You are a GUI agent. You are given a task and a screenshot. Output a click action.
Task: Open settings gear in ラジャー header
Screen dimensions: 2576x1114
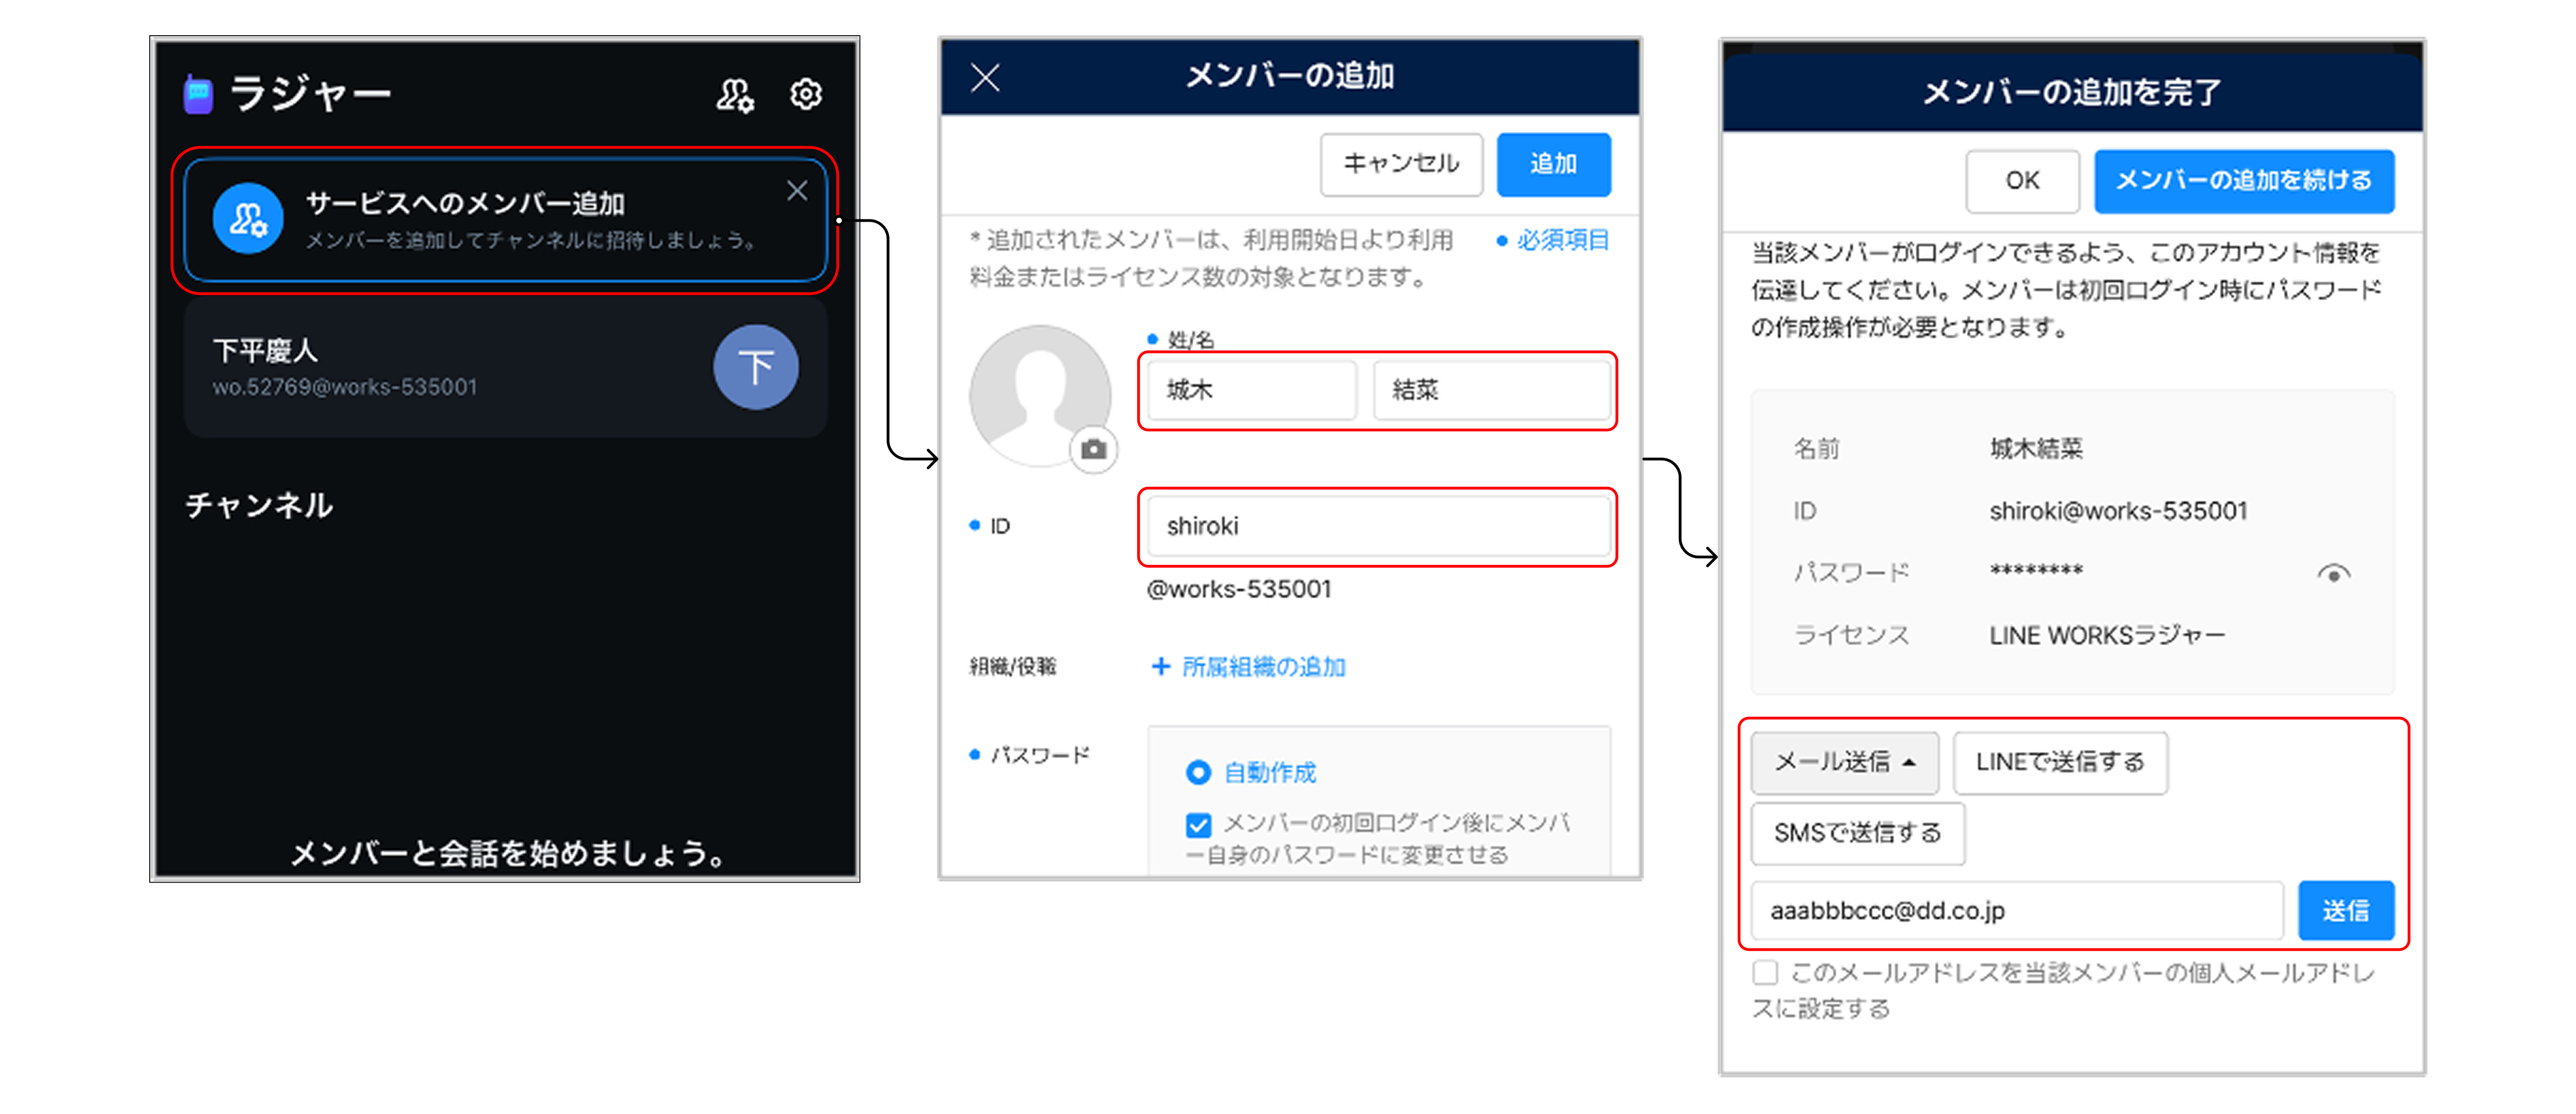point(805,95)
